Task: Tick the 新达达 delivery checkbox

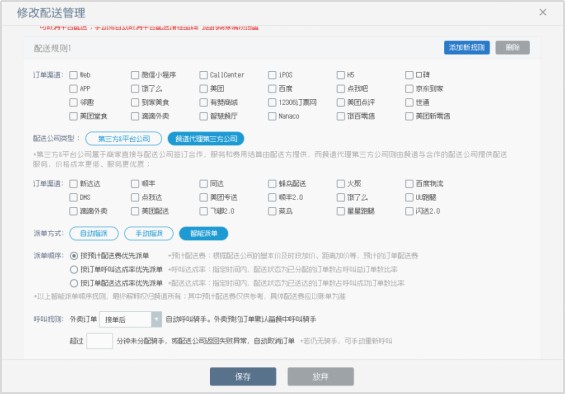Action: pos(74,183)
